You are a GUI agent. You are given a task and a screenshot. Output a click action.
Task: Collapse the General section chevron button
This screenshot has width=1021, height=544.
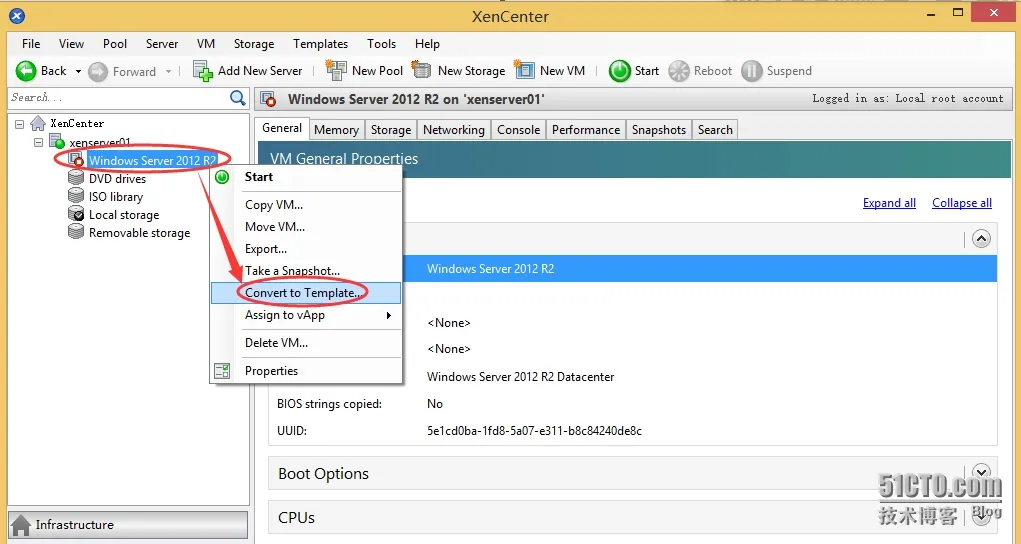[981, 238]
